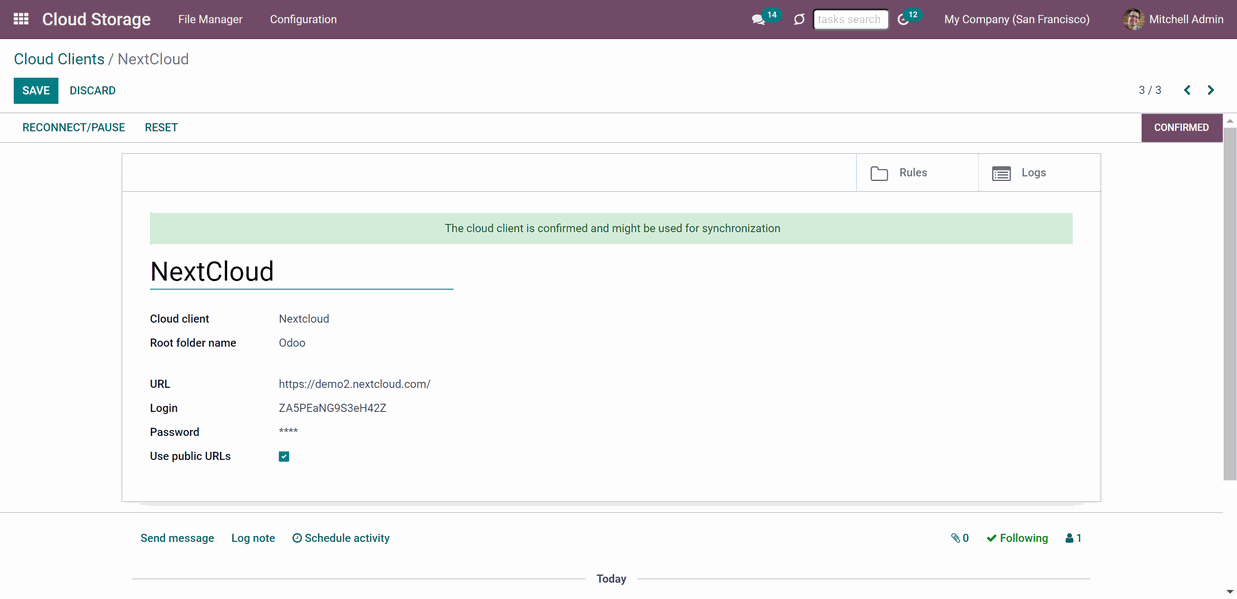Image resolution: width=1237 pixels, height=599 pixels.
Task: Click Reset button
Action: click(161, 128)
